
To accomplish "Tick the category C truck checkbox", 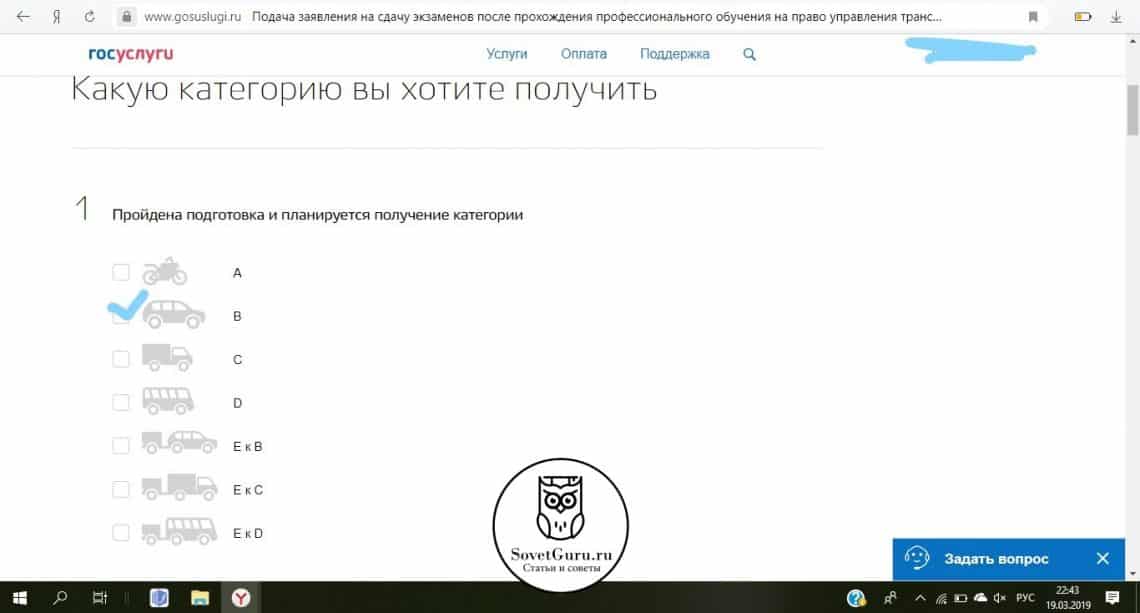I will 121,359.
